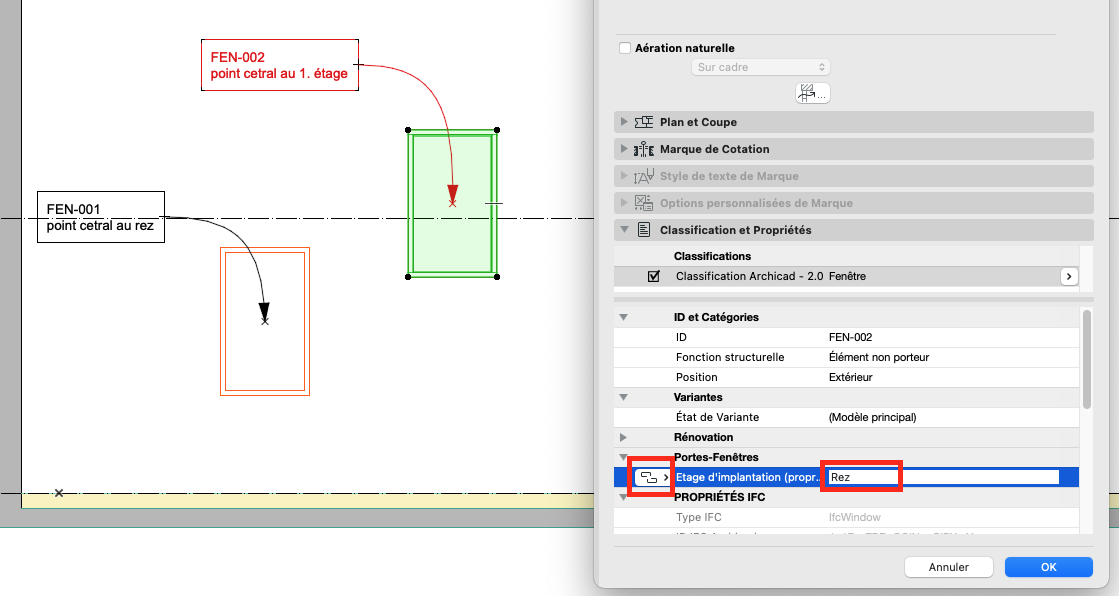Select the Fonction structurelle property label
Image resolution: width=1119 pixels, height=596 pixels.
(729, 357)
